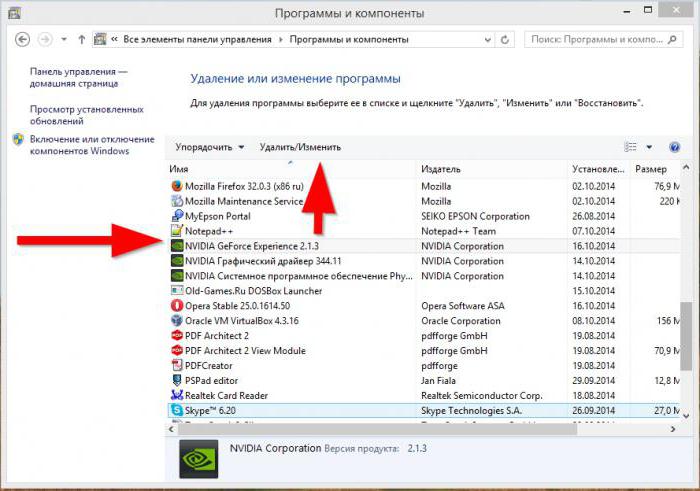The image size is (700, 491).
Task: Click publisher Realtek Semiconductor Corp.
Action: point(482,395)
